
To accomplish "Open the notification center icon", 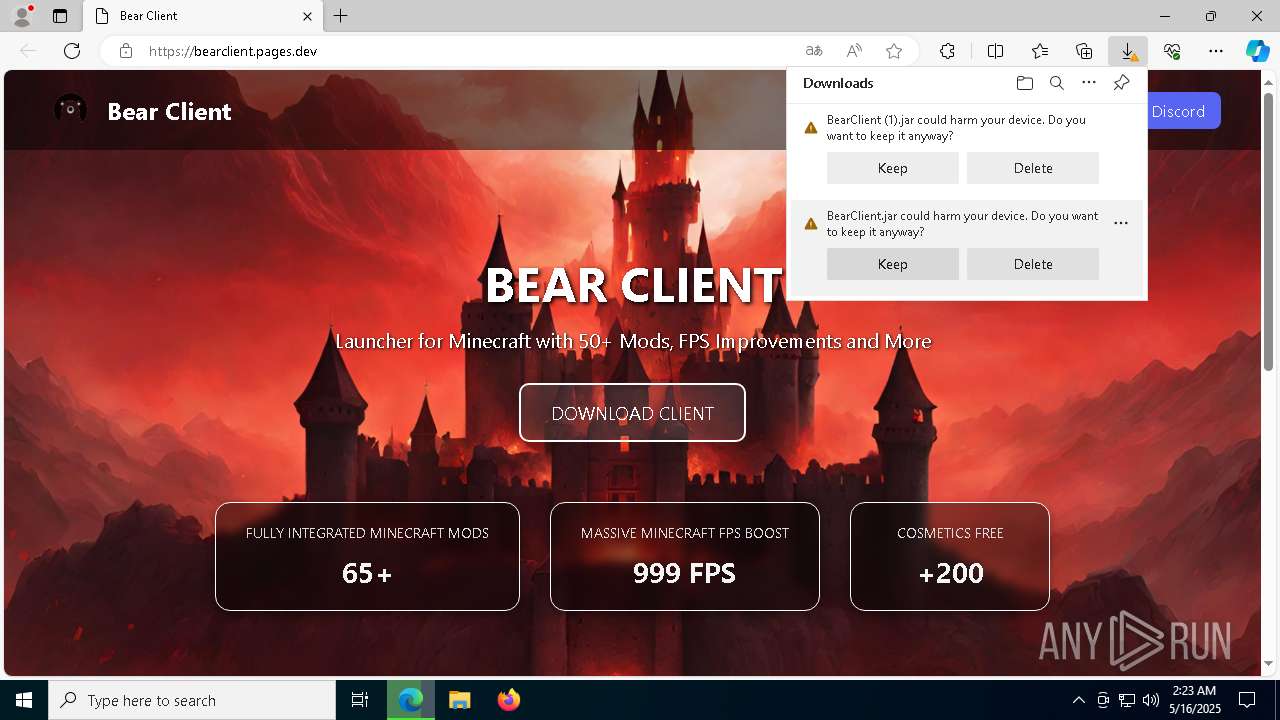I will (1247, 700).
